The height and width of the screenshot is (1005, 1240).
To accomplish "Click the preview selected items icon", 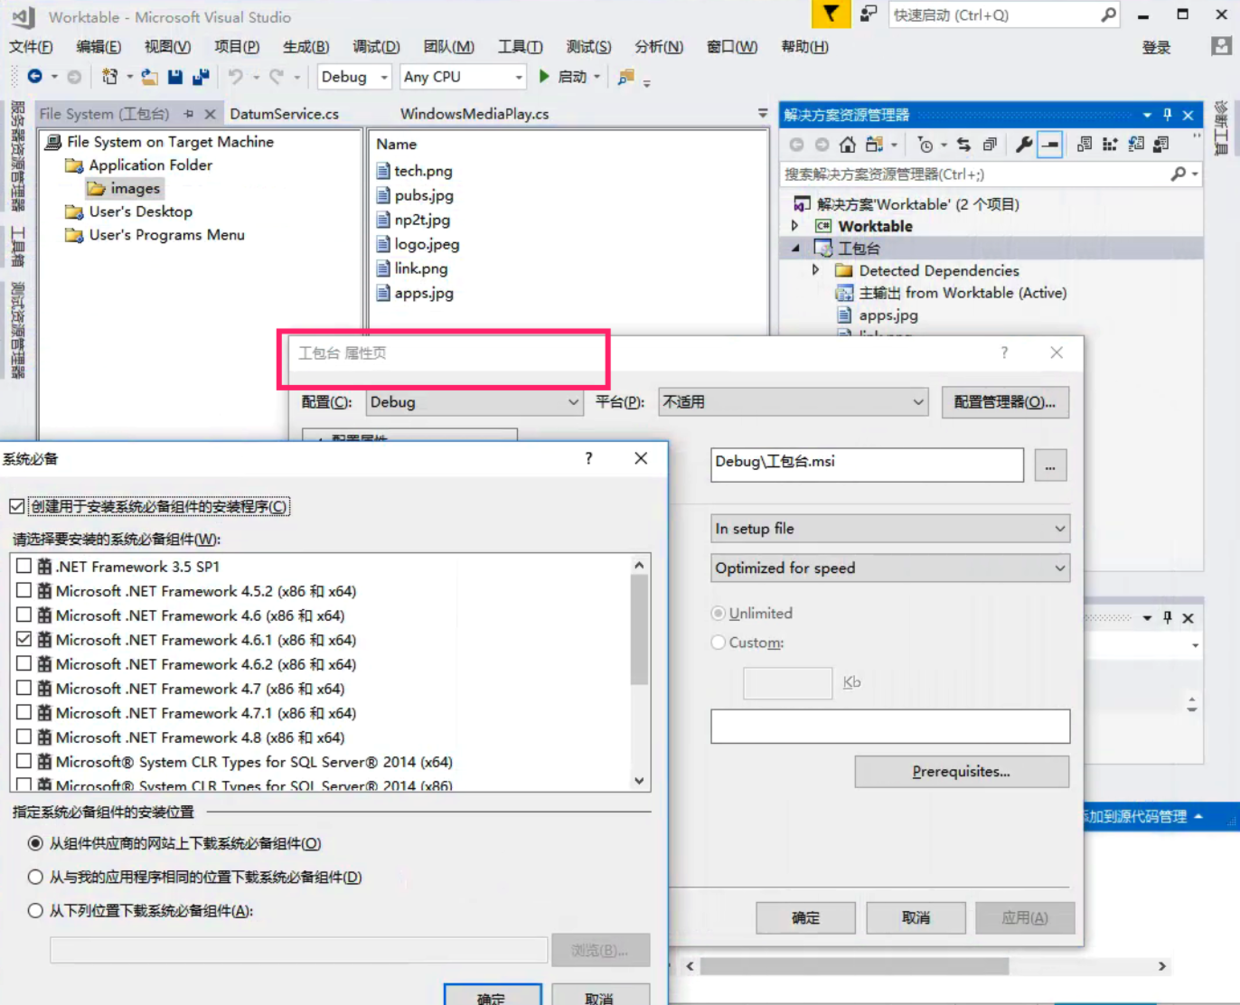I will [x=1050, y=145].
